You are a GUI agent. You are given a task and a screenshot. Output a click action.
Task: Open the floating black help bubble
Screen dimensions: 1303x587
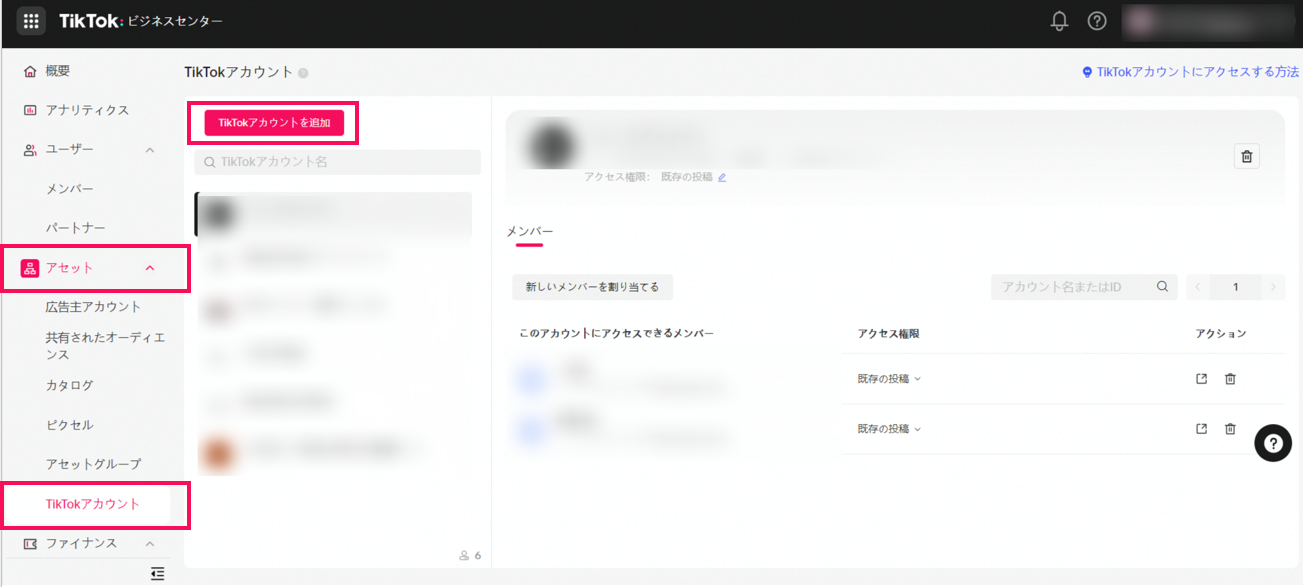1272,443
